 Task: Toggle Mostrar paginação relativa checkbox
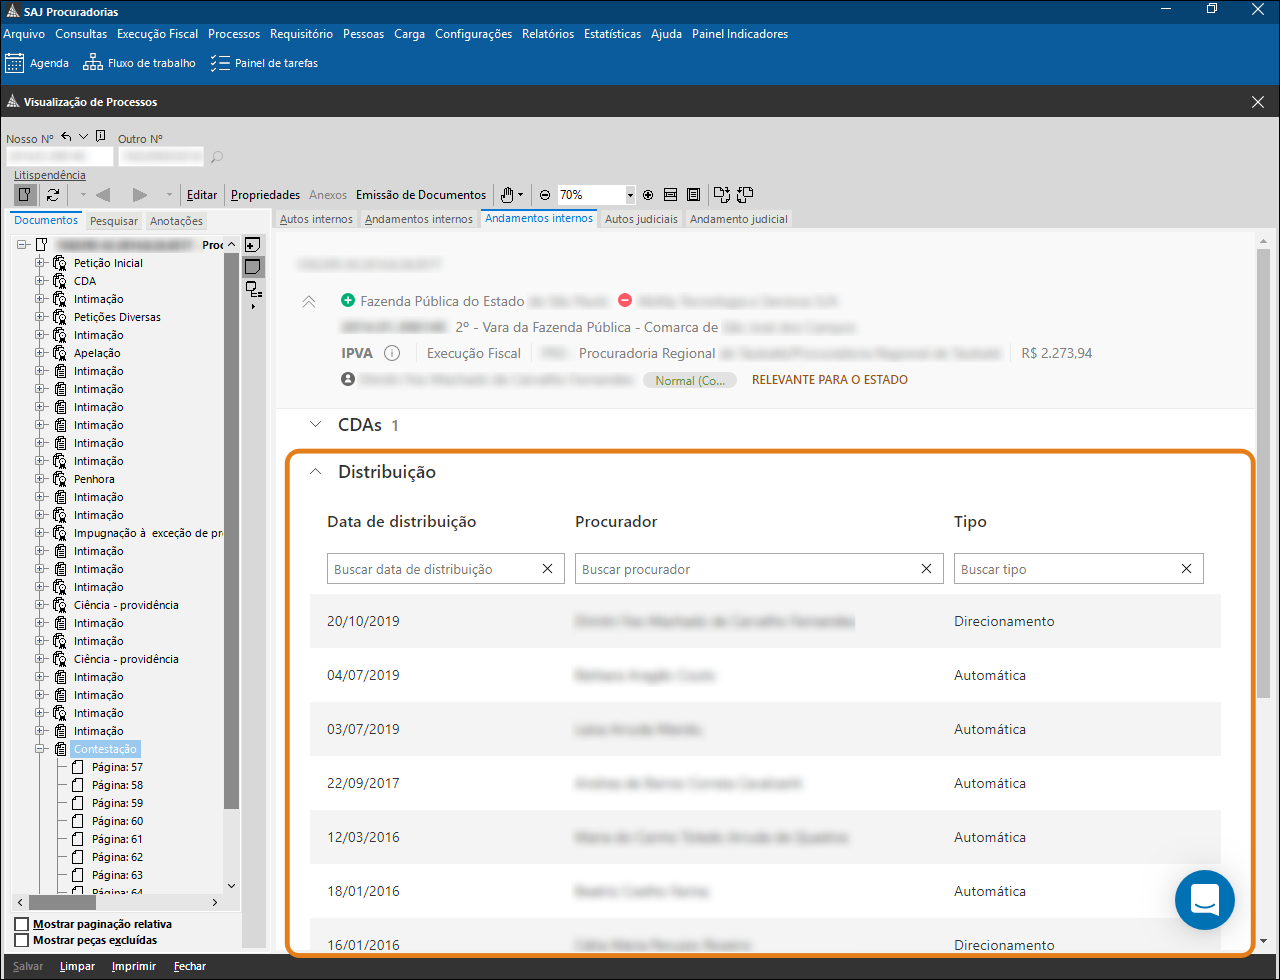[x=22, y=924]
